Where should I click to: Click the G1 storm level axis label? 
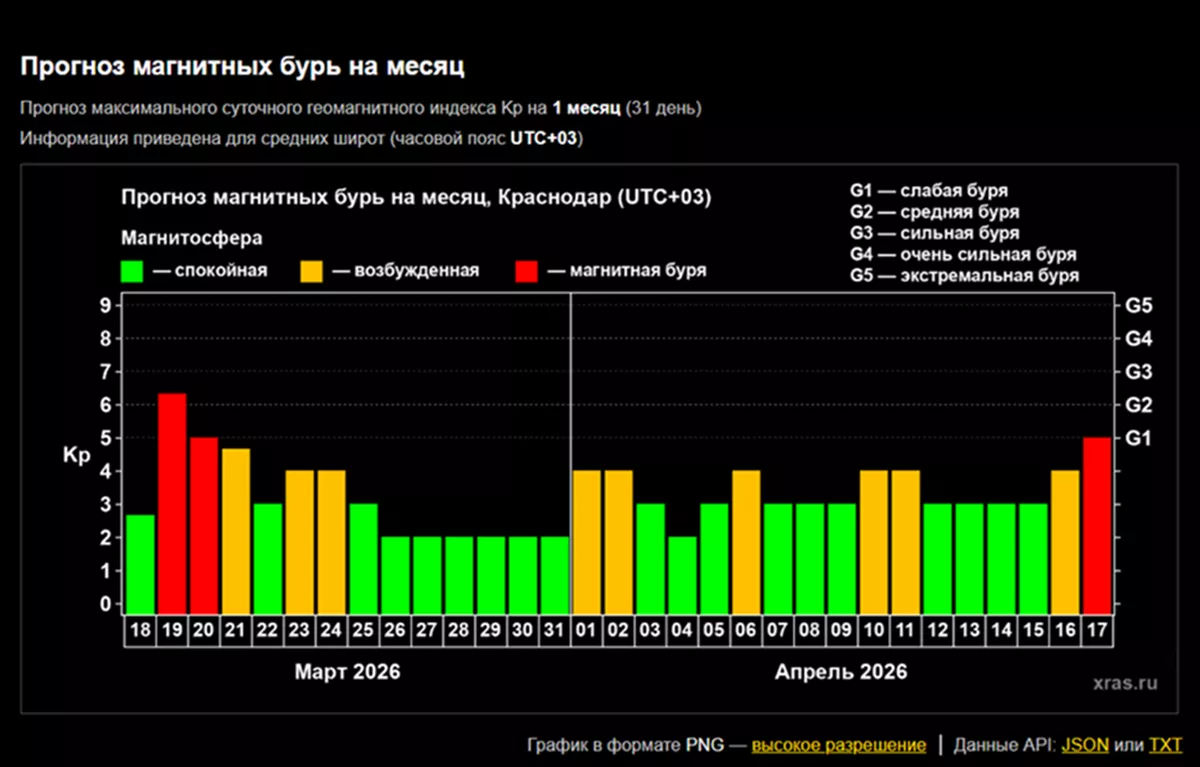[1139, 438]
